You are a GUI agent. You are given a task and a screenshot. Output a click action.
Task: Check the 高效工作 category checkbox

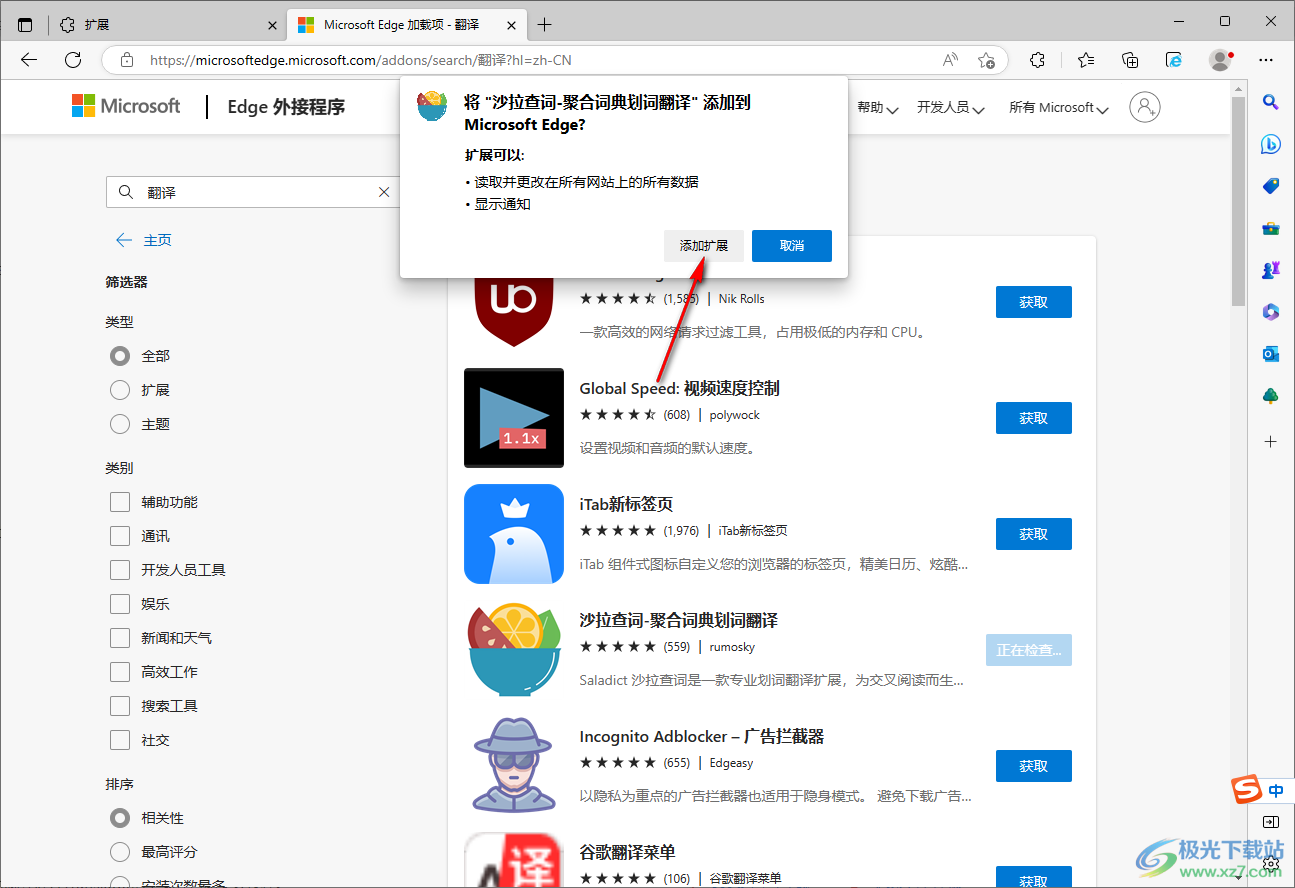point(120,672)
